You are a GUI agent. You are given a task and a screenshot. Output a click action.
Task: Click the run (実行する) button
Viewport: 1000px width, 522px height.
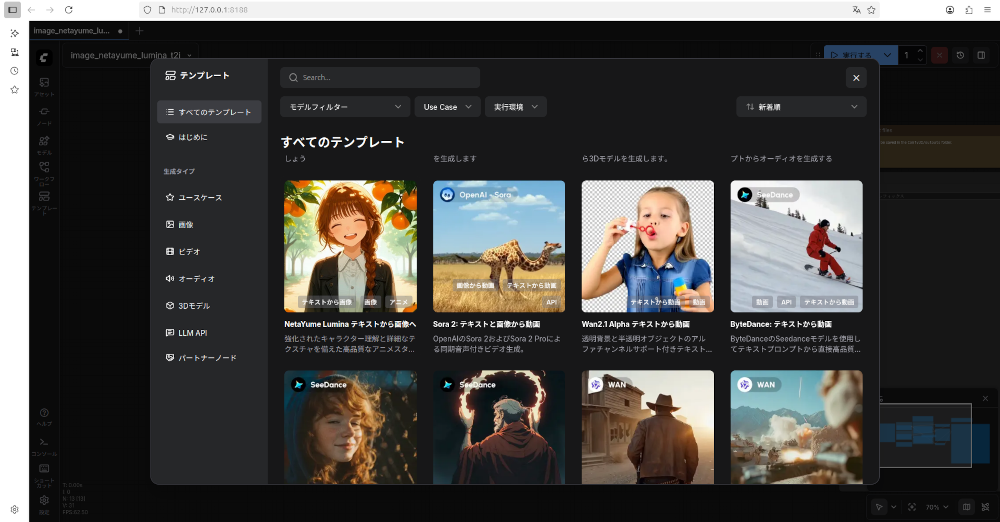pos(851,55)
